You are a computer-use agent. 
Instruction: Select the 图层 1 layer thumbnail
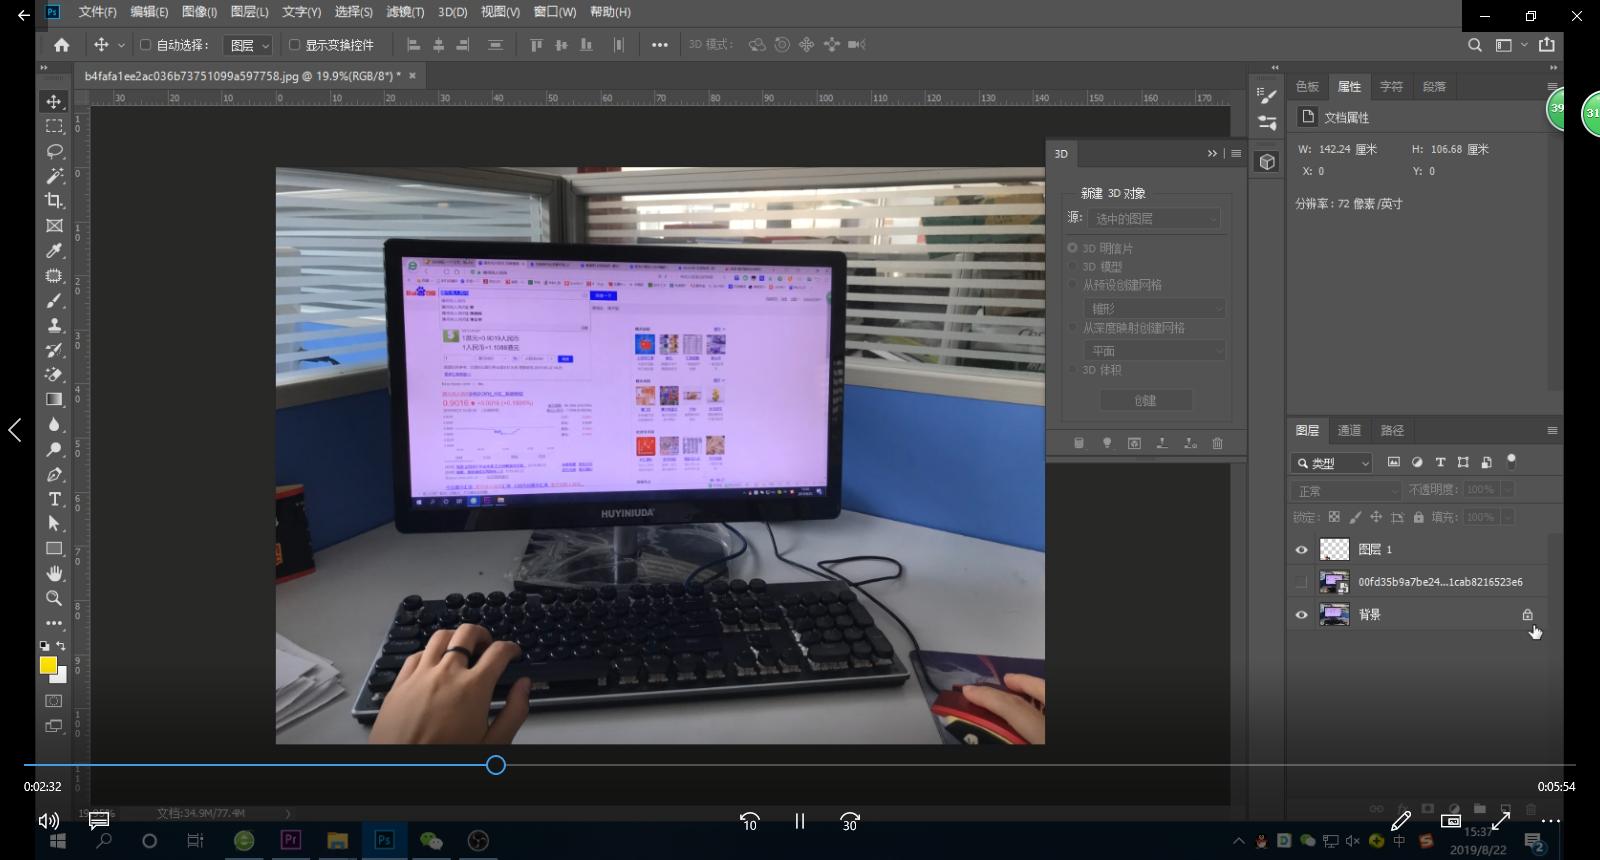pyautogui.click(x=1334, y=550)
